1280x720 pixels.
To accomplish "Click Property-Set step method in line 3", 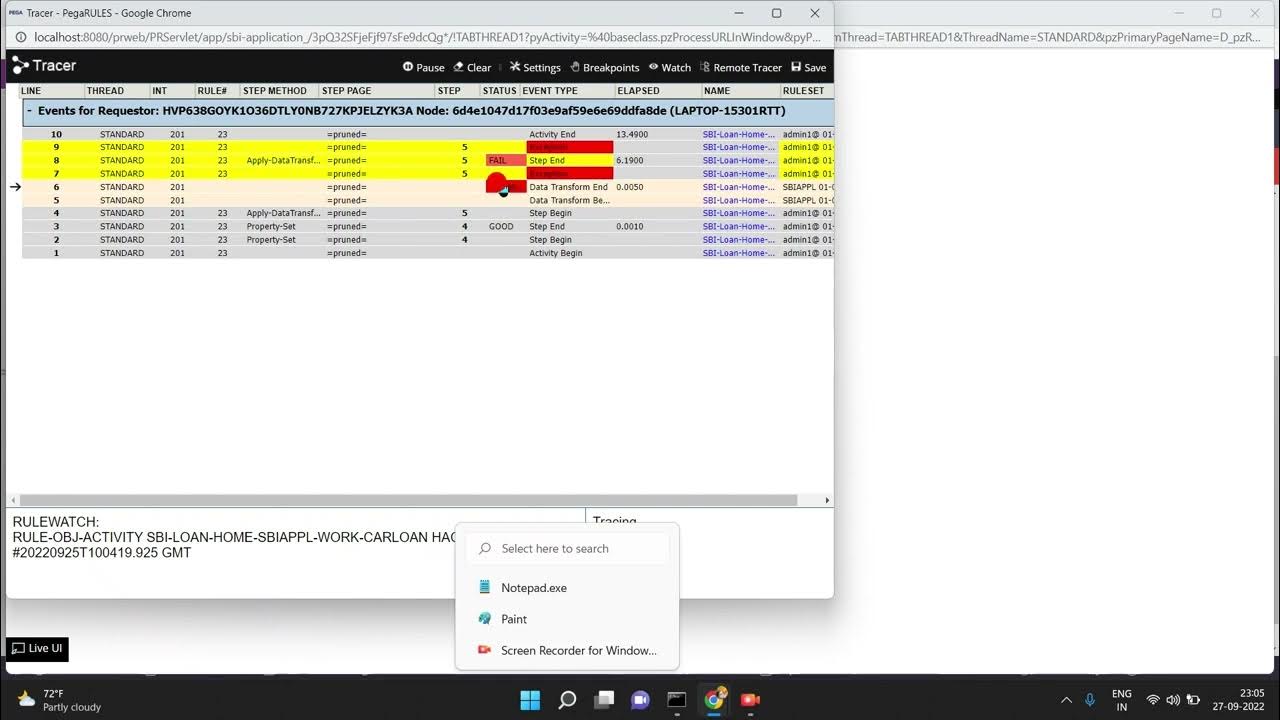I will tap(271, 226).
